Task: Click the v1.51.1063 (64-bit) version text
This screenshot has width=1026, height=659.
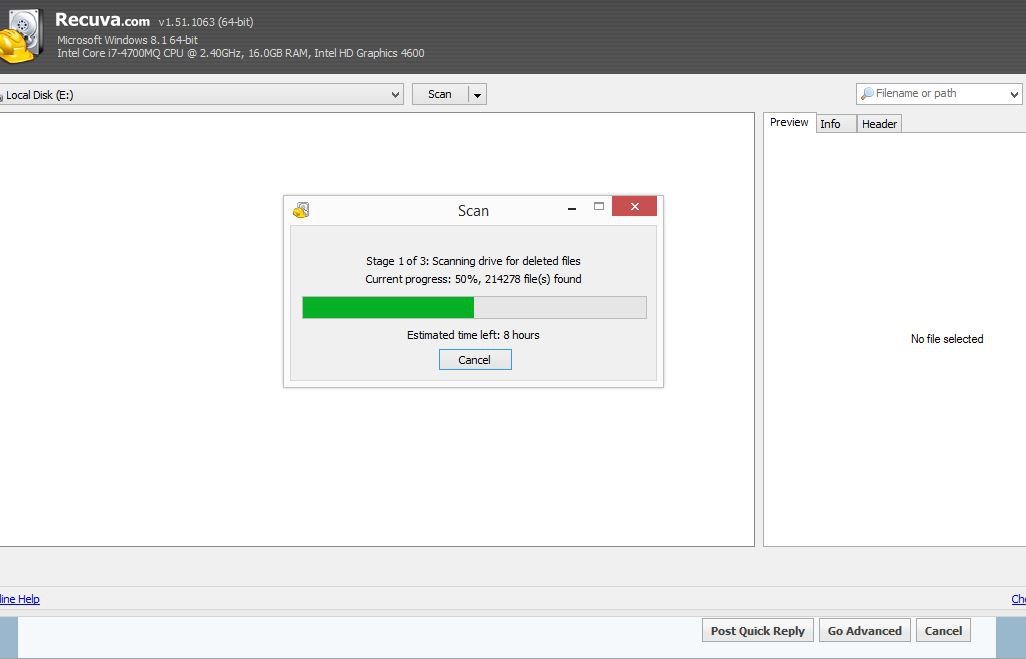Action: [x=205, y=22]
